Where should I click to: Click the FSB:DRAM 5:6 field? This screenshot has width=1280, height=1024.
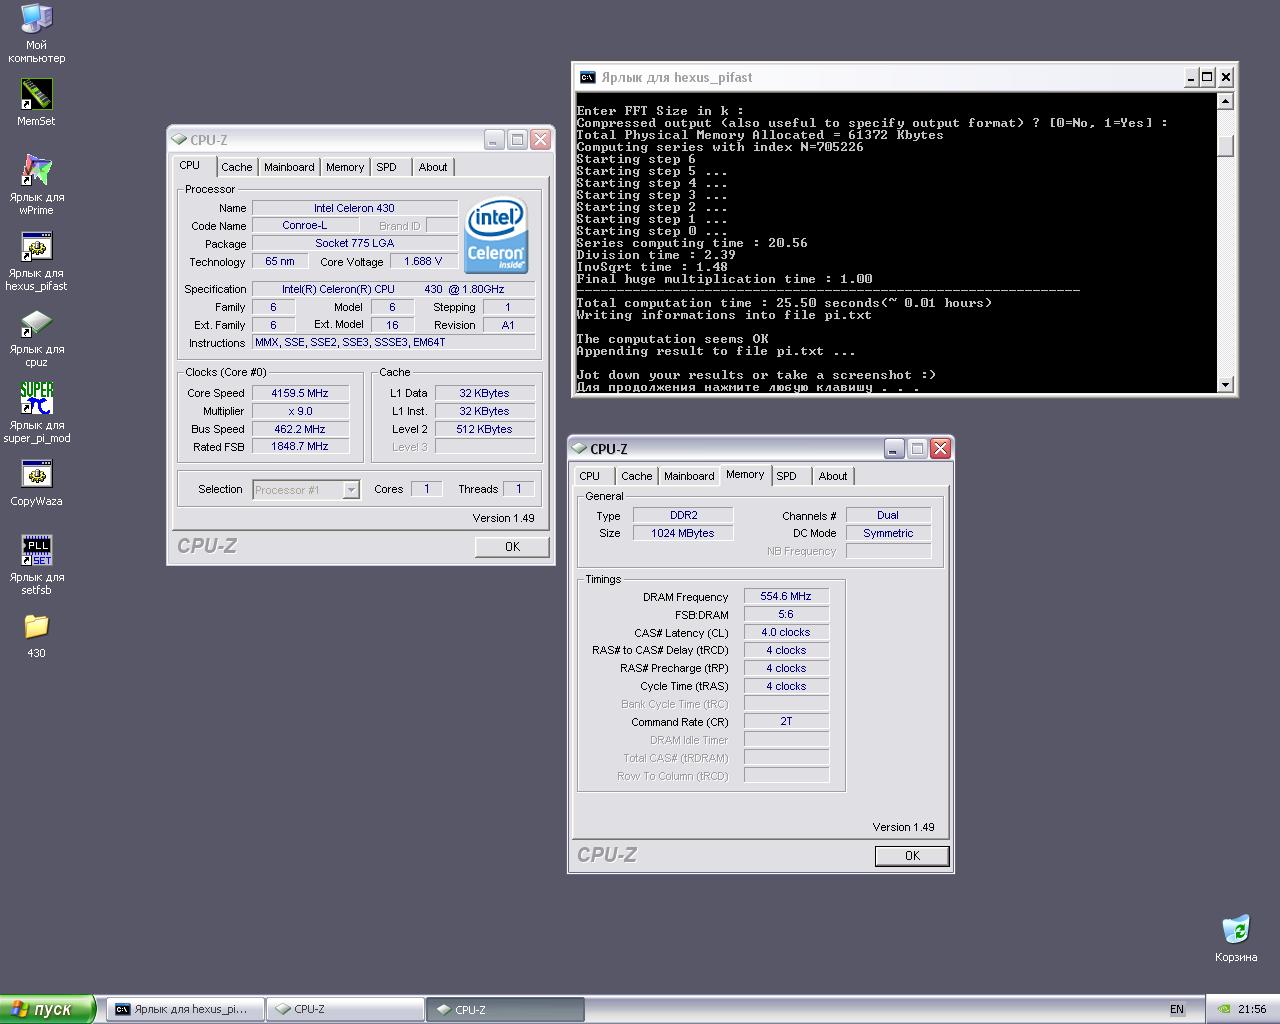[x=786, y=614]
